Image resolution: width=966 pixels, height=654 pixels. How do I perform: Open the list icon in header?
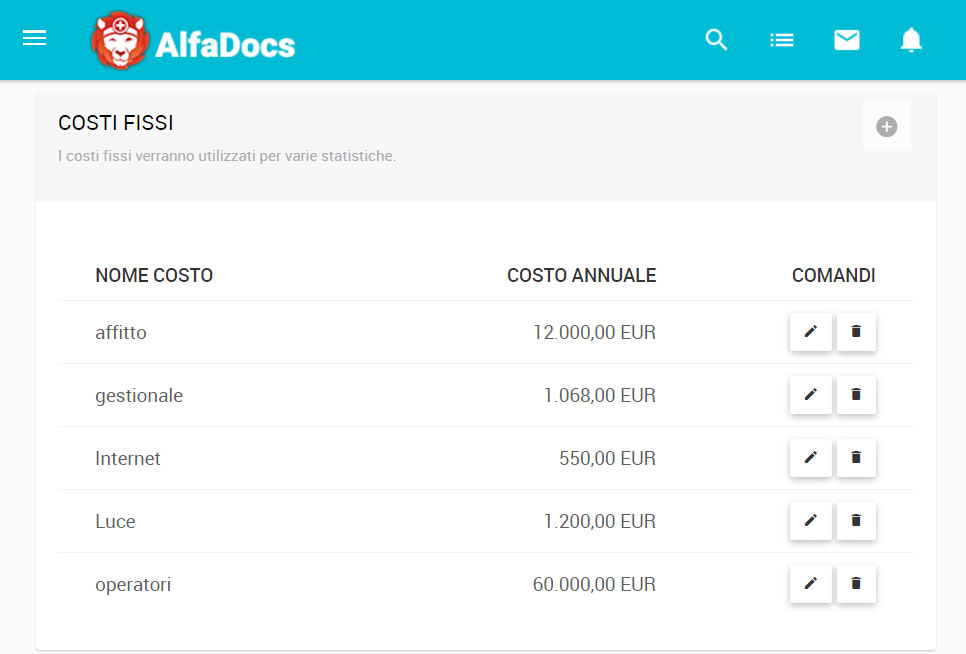tap(782, 41)
